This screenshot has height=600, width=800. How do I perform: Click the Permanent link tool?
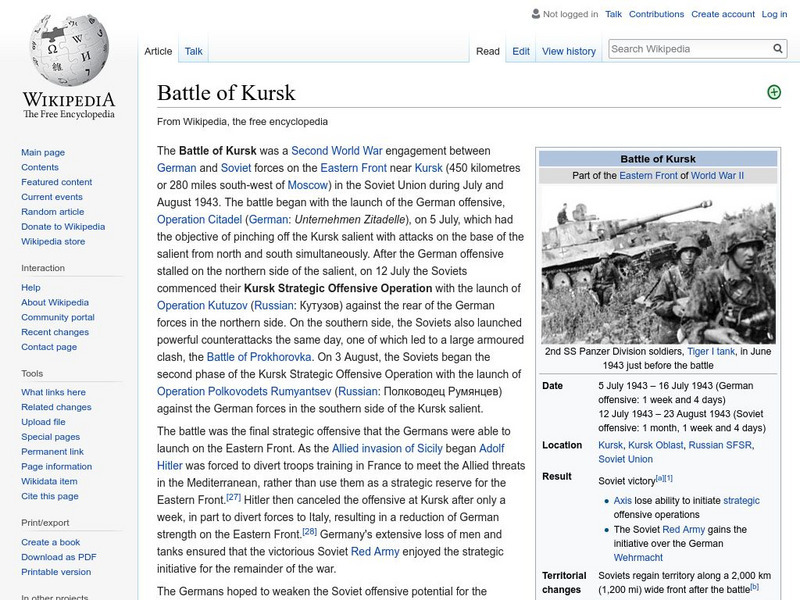(52, 451)
